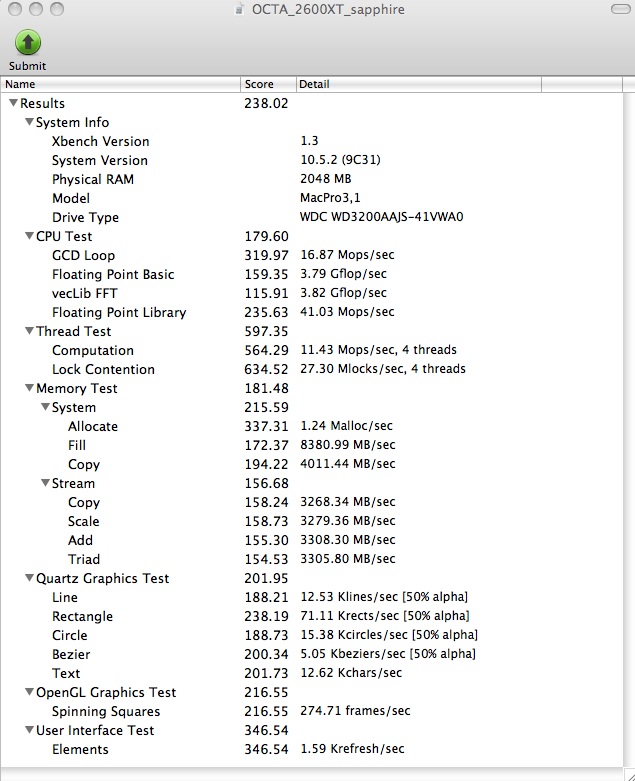Select the Drive Type row
The height and width of the screenshot is (781, 635).
311,217
